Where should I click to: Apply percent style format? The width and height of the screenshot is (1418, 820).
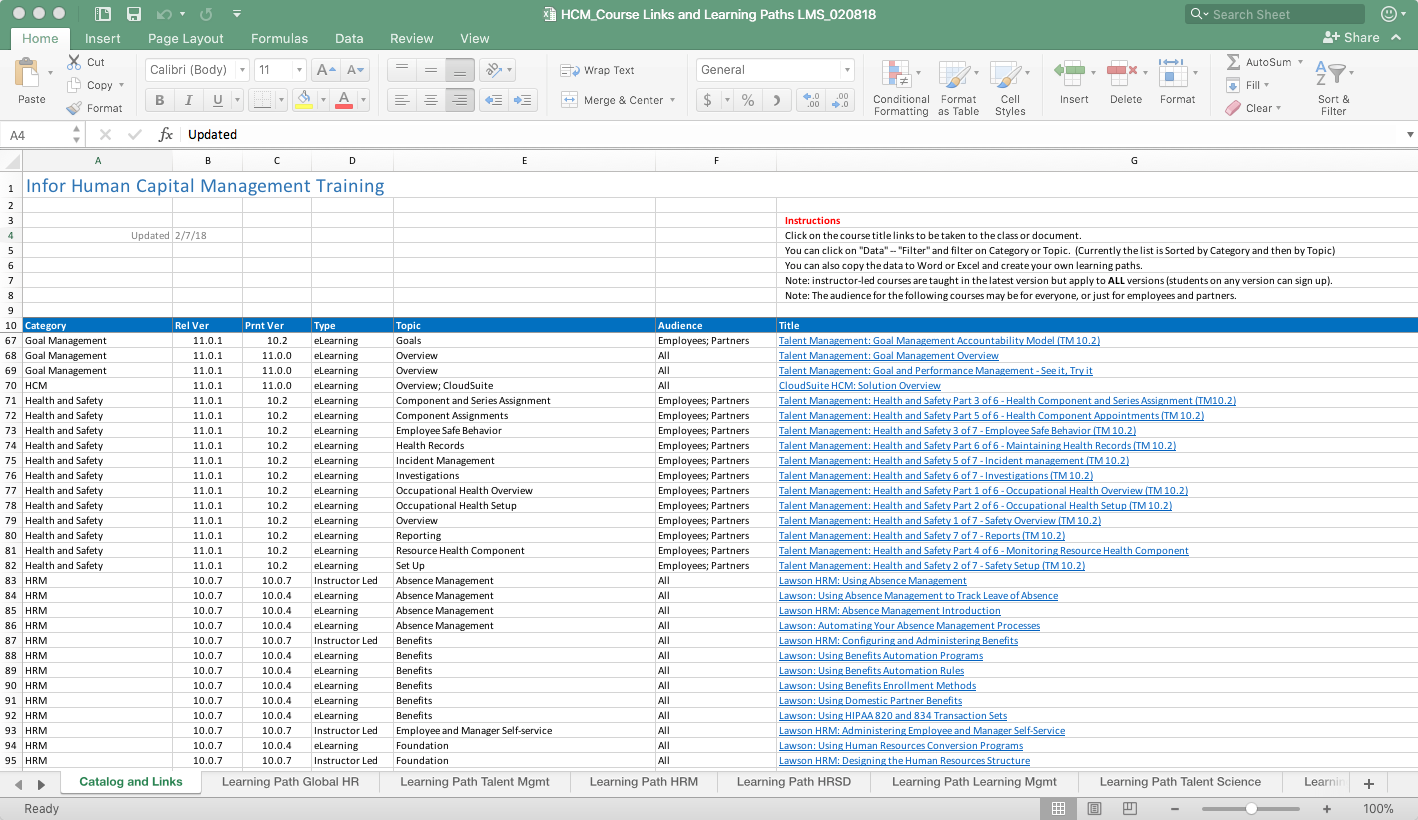click(747, 100)
